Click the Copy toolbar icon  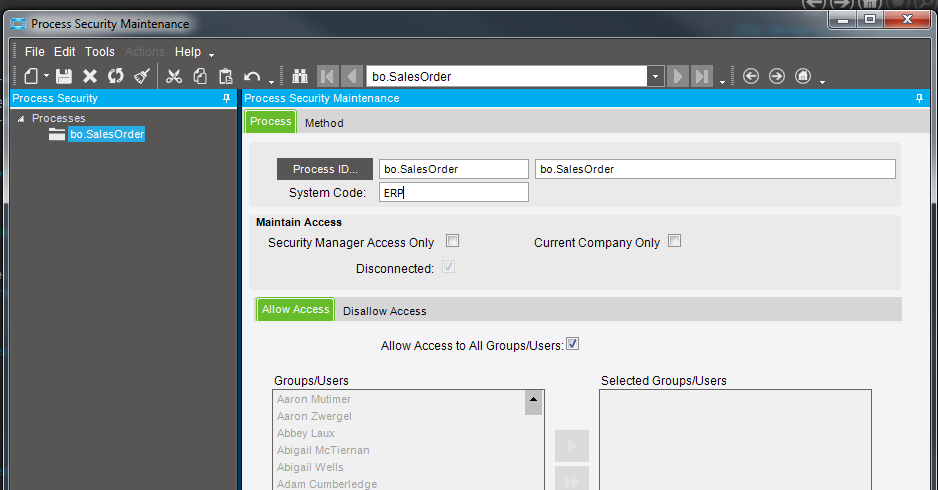coord(200,77)
